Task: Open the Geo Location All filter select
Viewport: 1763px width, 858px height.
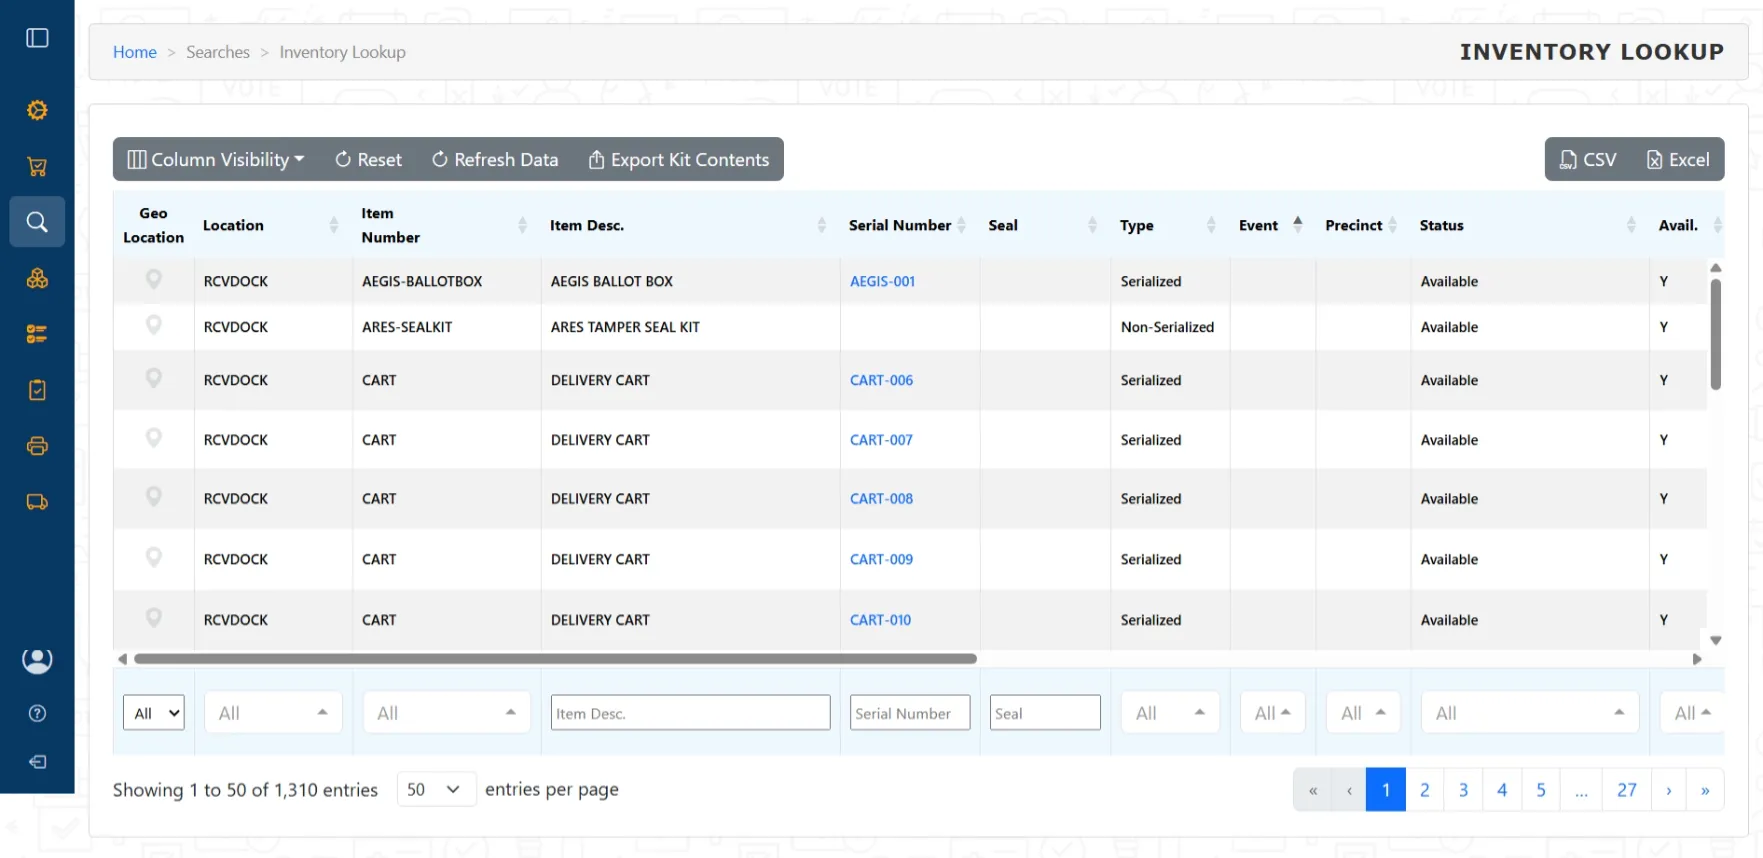Action: pos(154,713)
